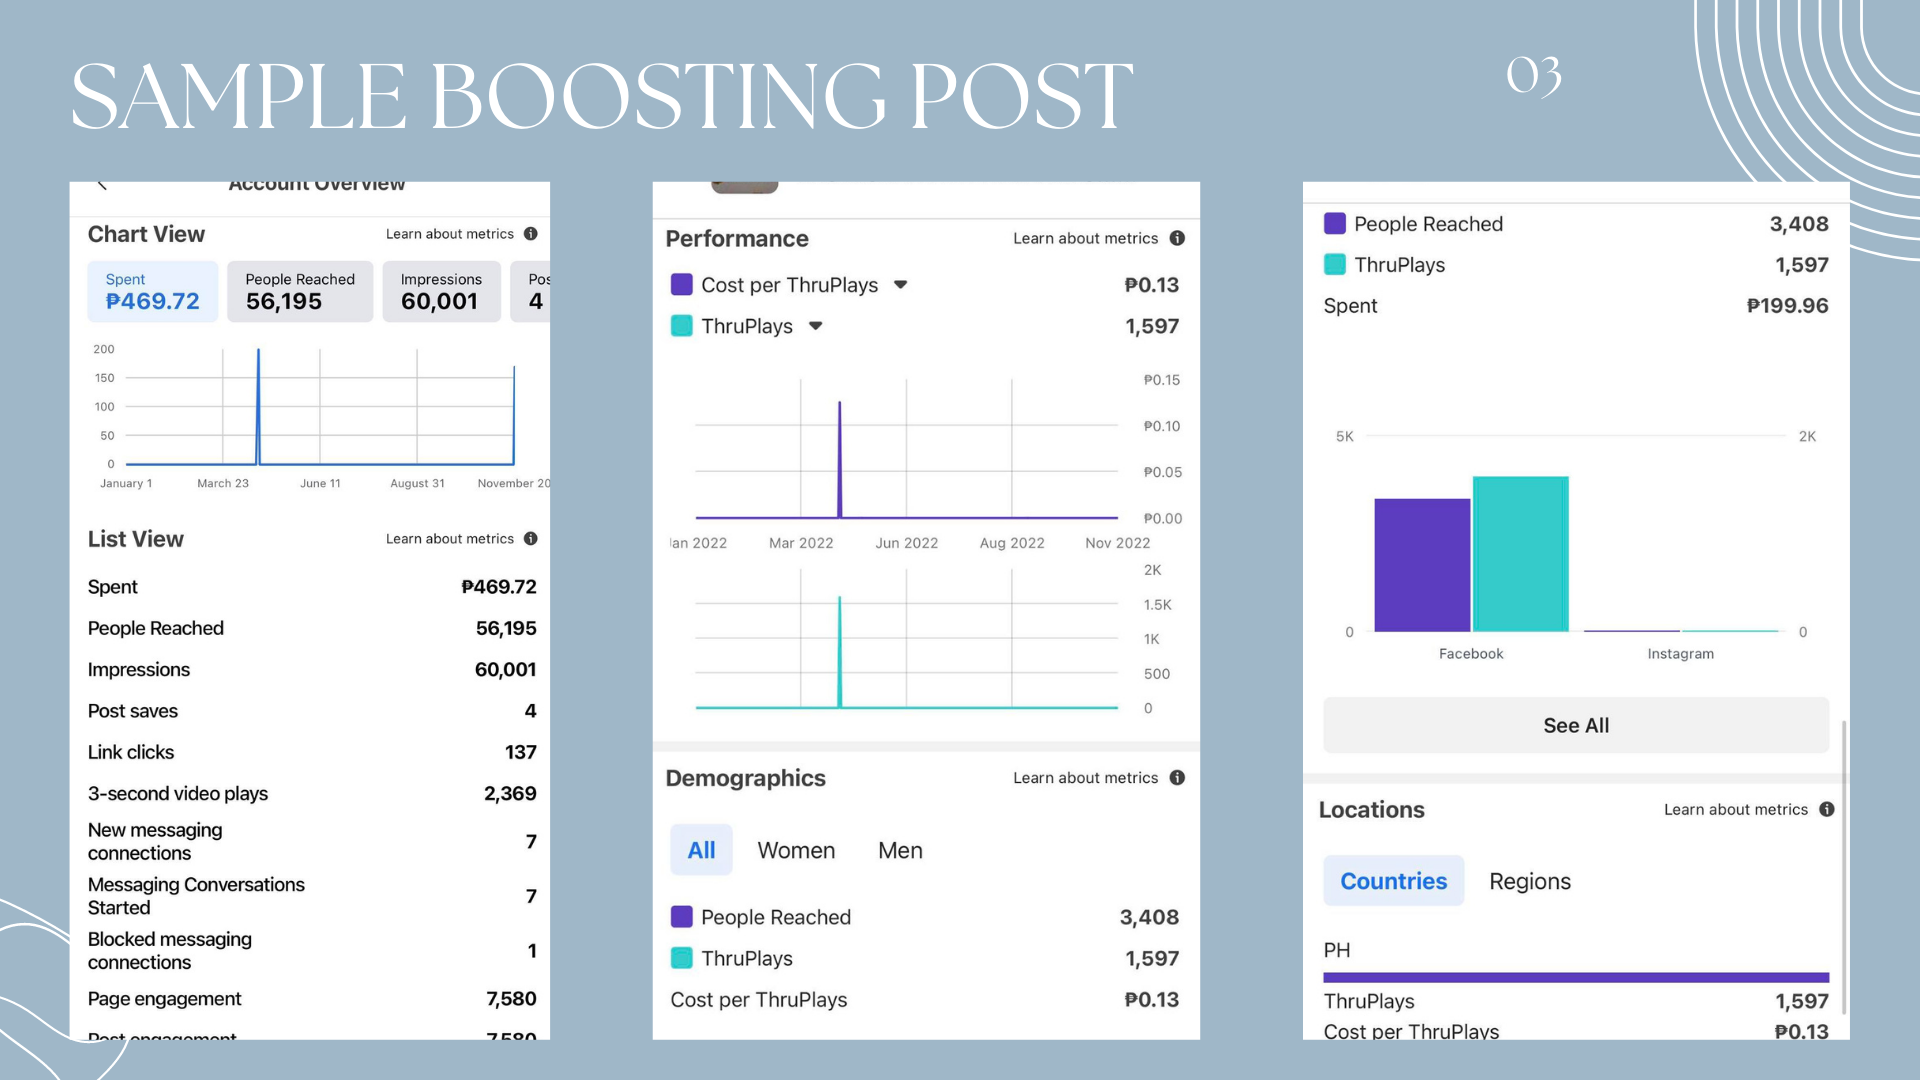
Task: Select the People Reached metric card
Action: click(x=300, y=292)
